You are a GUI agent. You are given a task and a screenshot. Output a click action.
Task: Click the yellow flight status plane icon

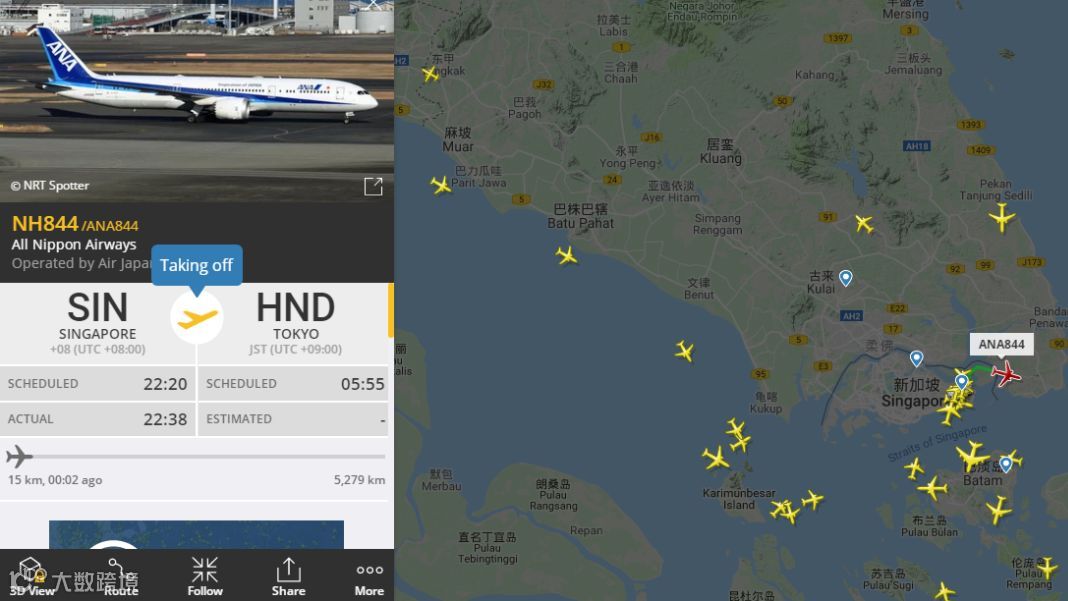pos(197,318)
